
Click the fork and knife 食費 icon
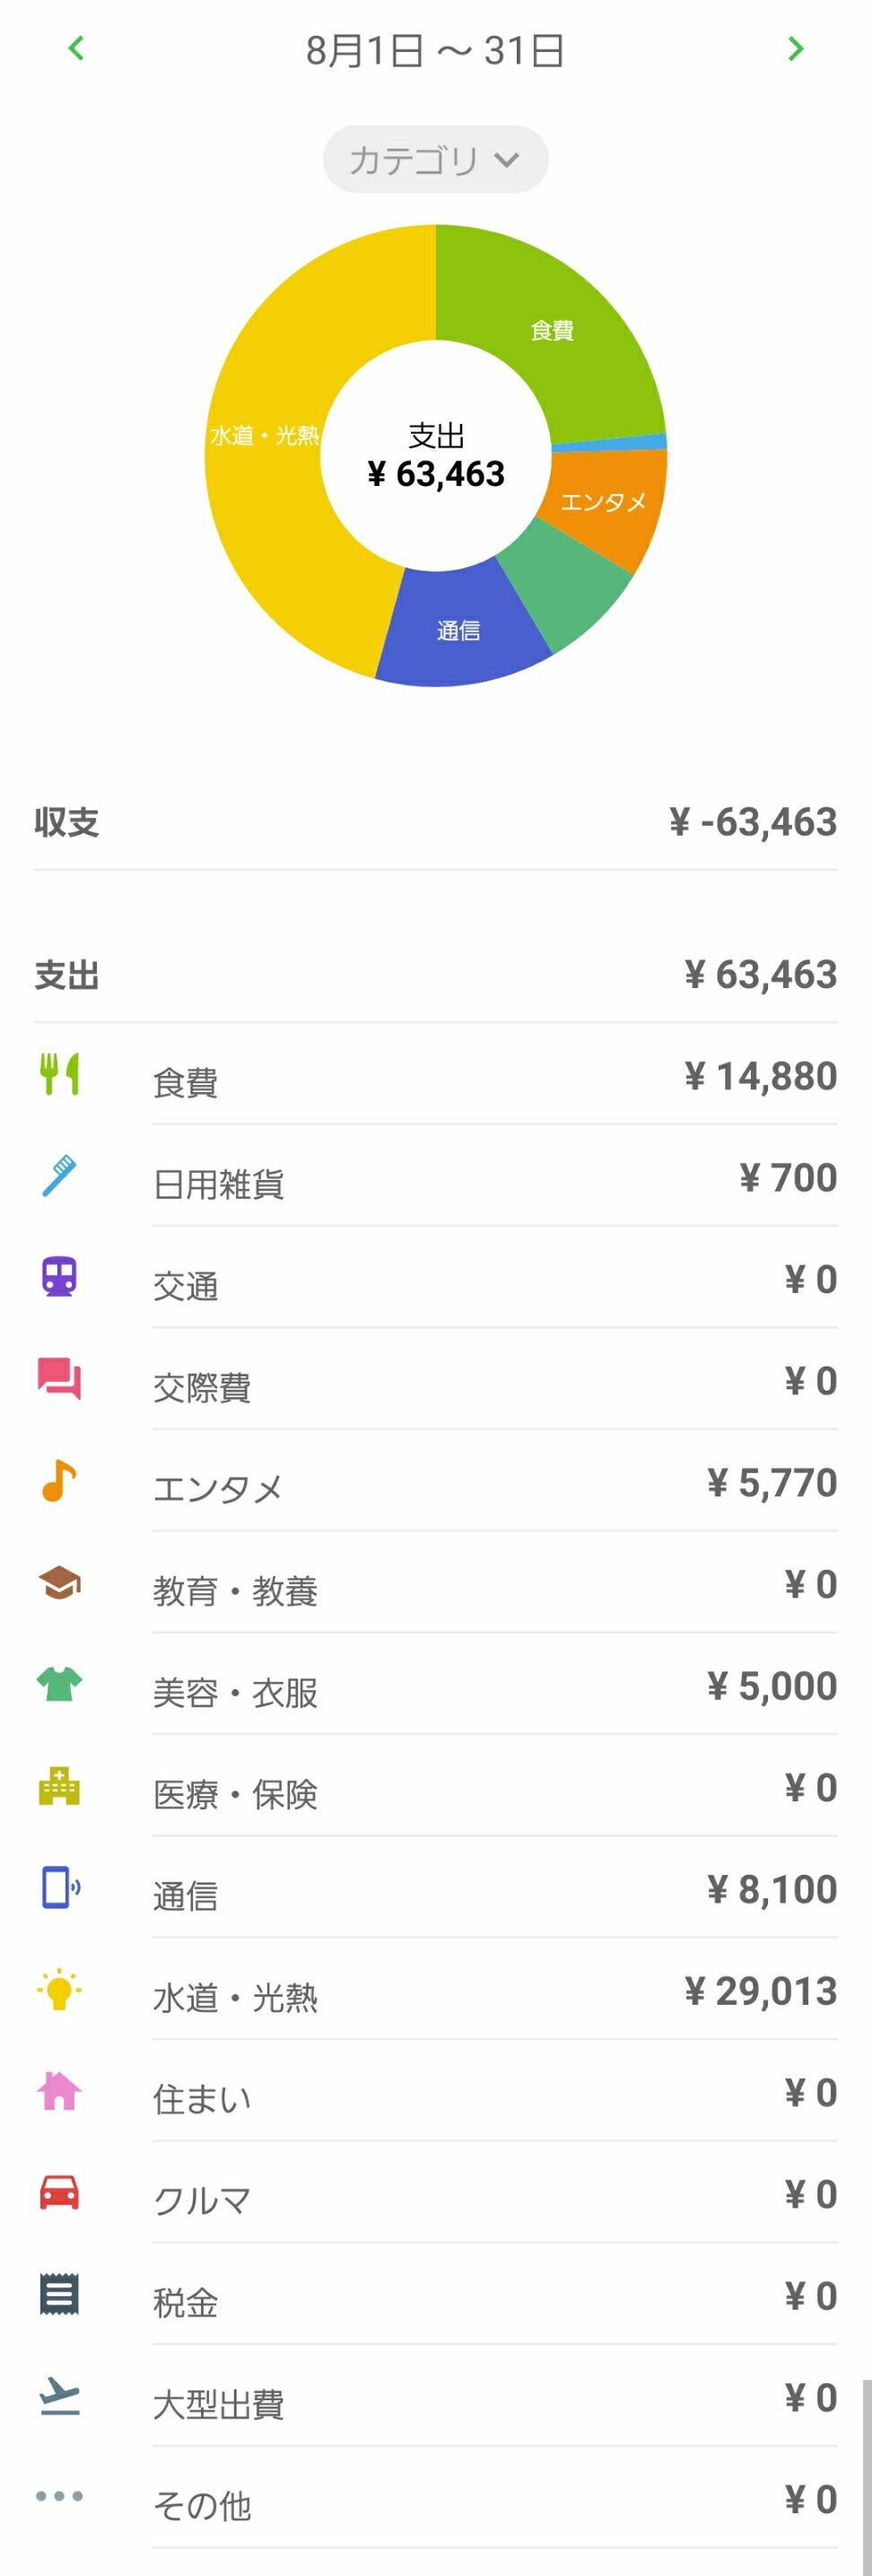59,1074
